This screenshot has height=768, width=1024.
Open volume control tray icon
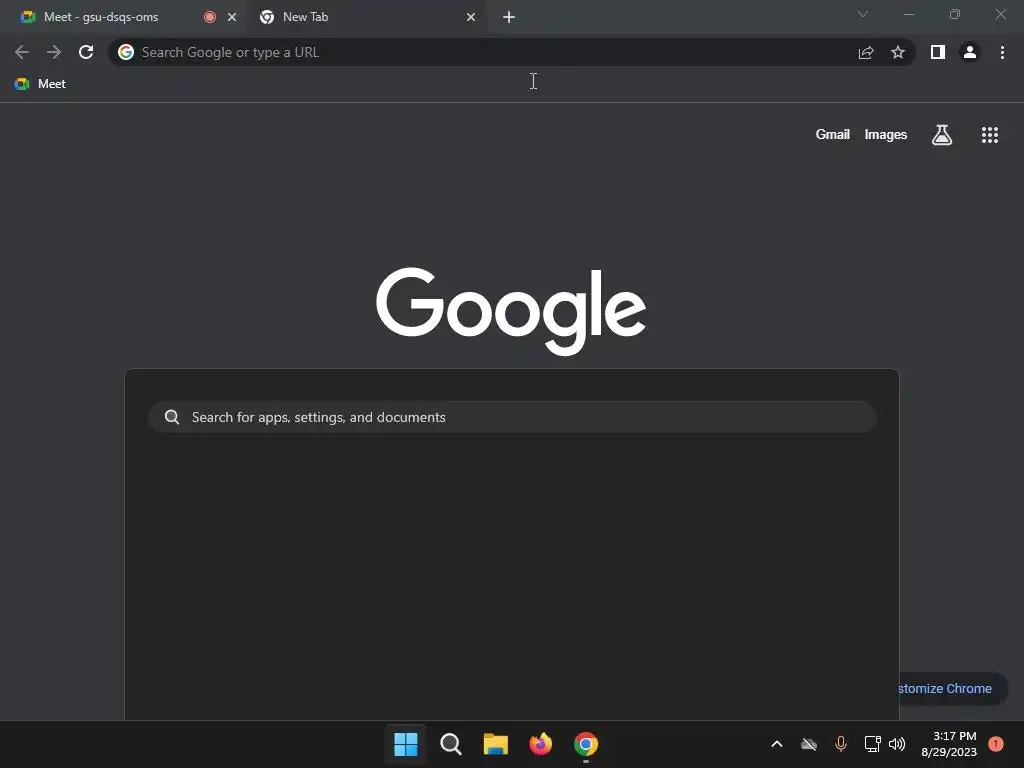pyautogui.click(x=897, y=744)
